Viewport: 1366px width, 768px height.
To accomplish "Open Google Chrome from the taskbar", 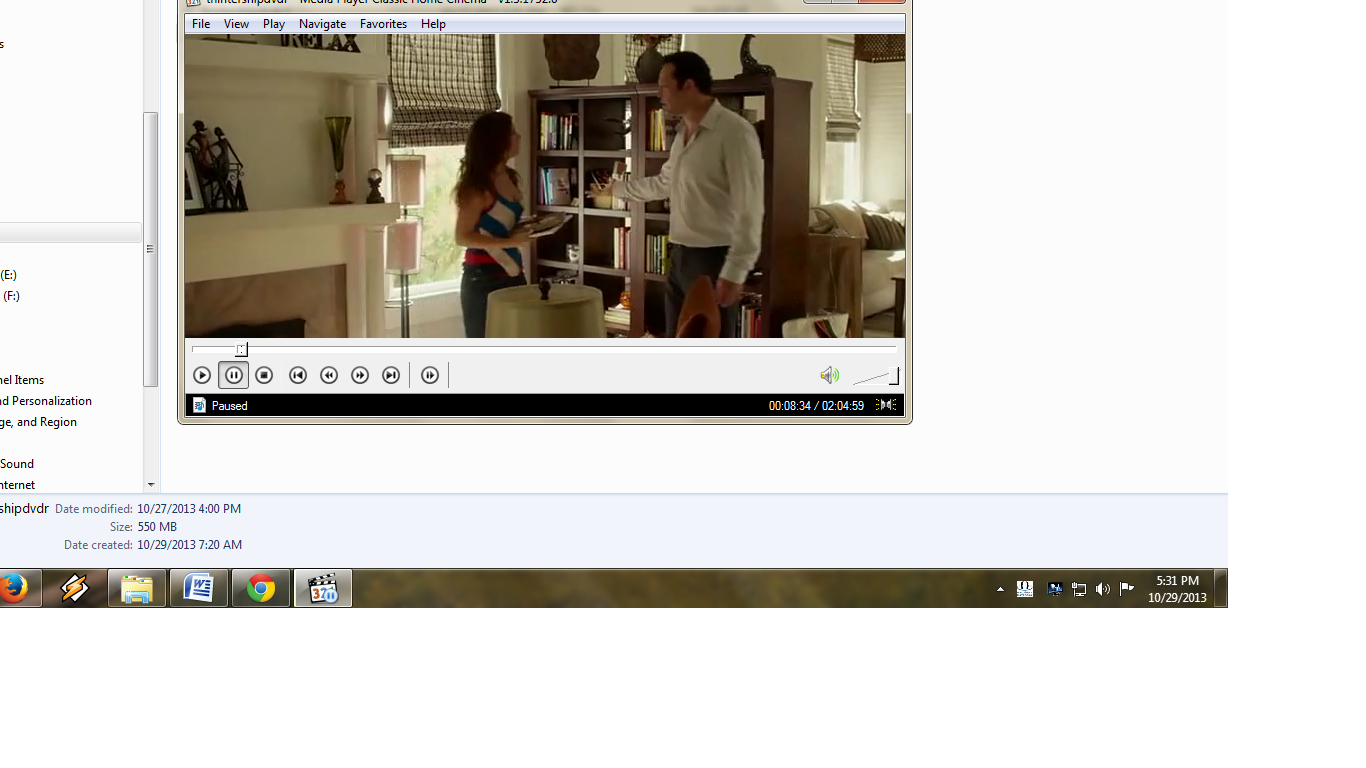I will 261,589.
